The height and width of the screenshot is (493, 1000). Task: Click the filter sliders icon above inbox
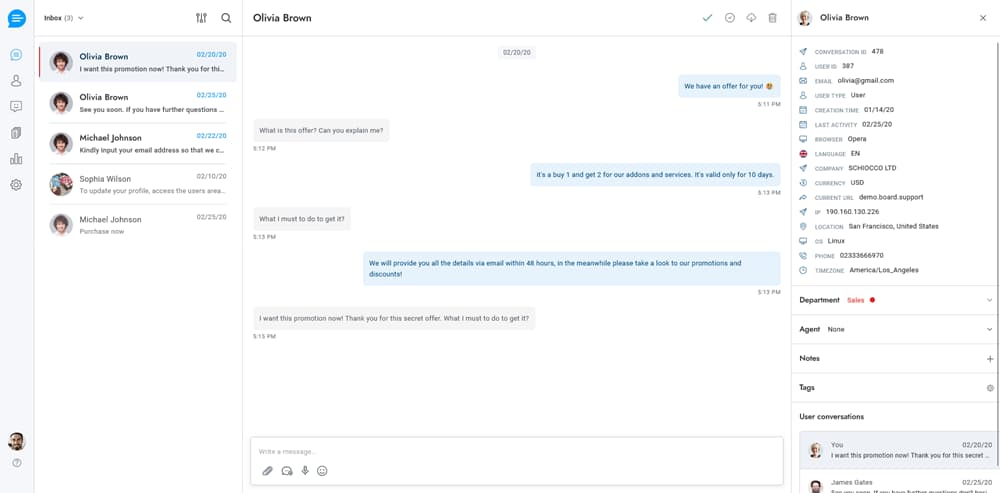tap(202, 18)
